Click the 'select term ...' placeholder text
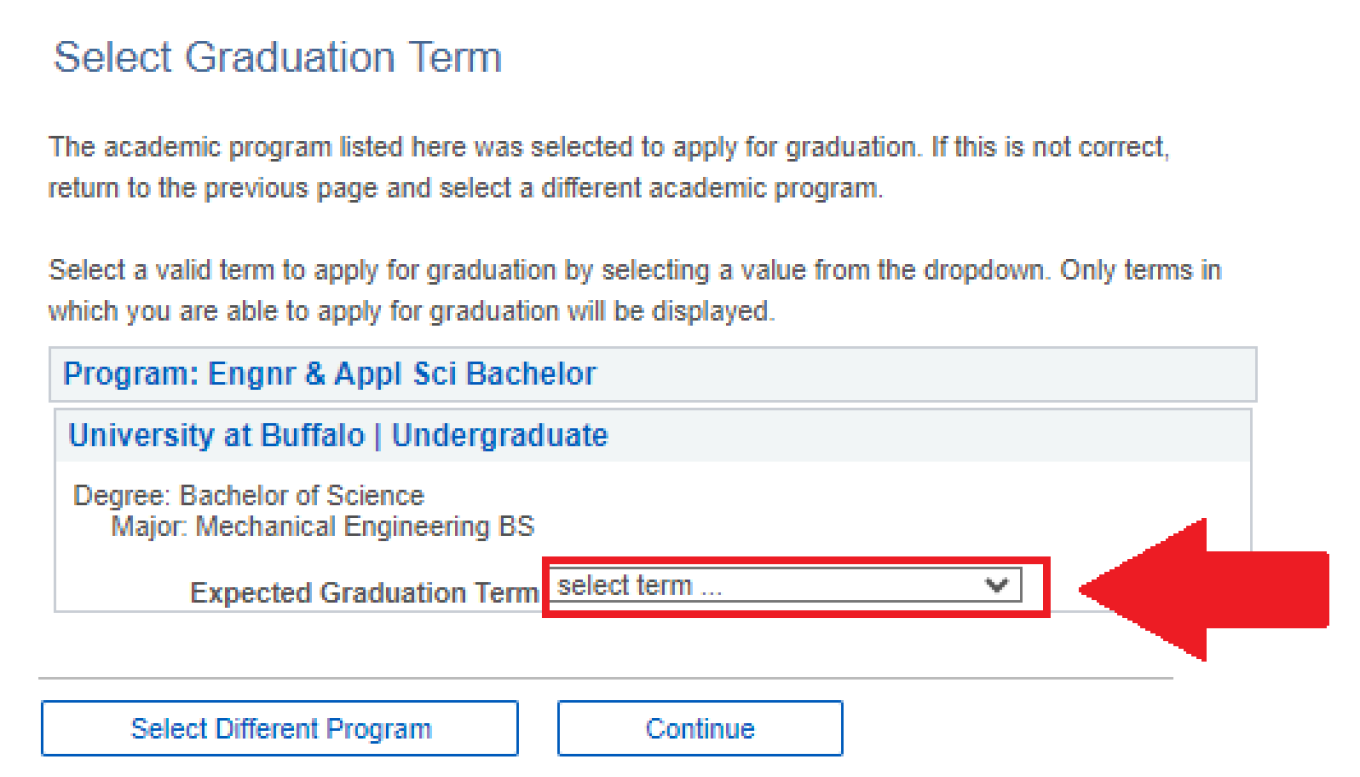Viewport: 1360px width, 777px height. 640,586
